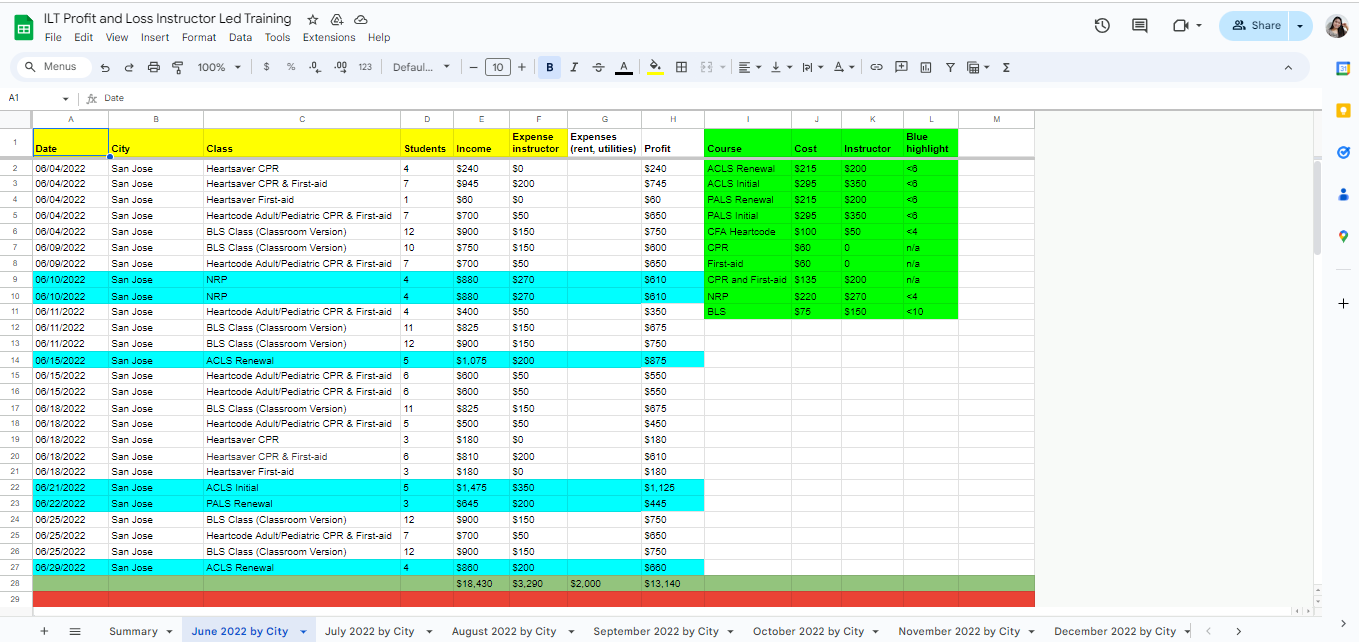The image size is (1359, 642).
Task: Decrease font size with minus
Action: 473,67
